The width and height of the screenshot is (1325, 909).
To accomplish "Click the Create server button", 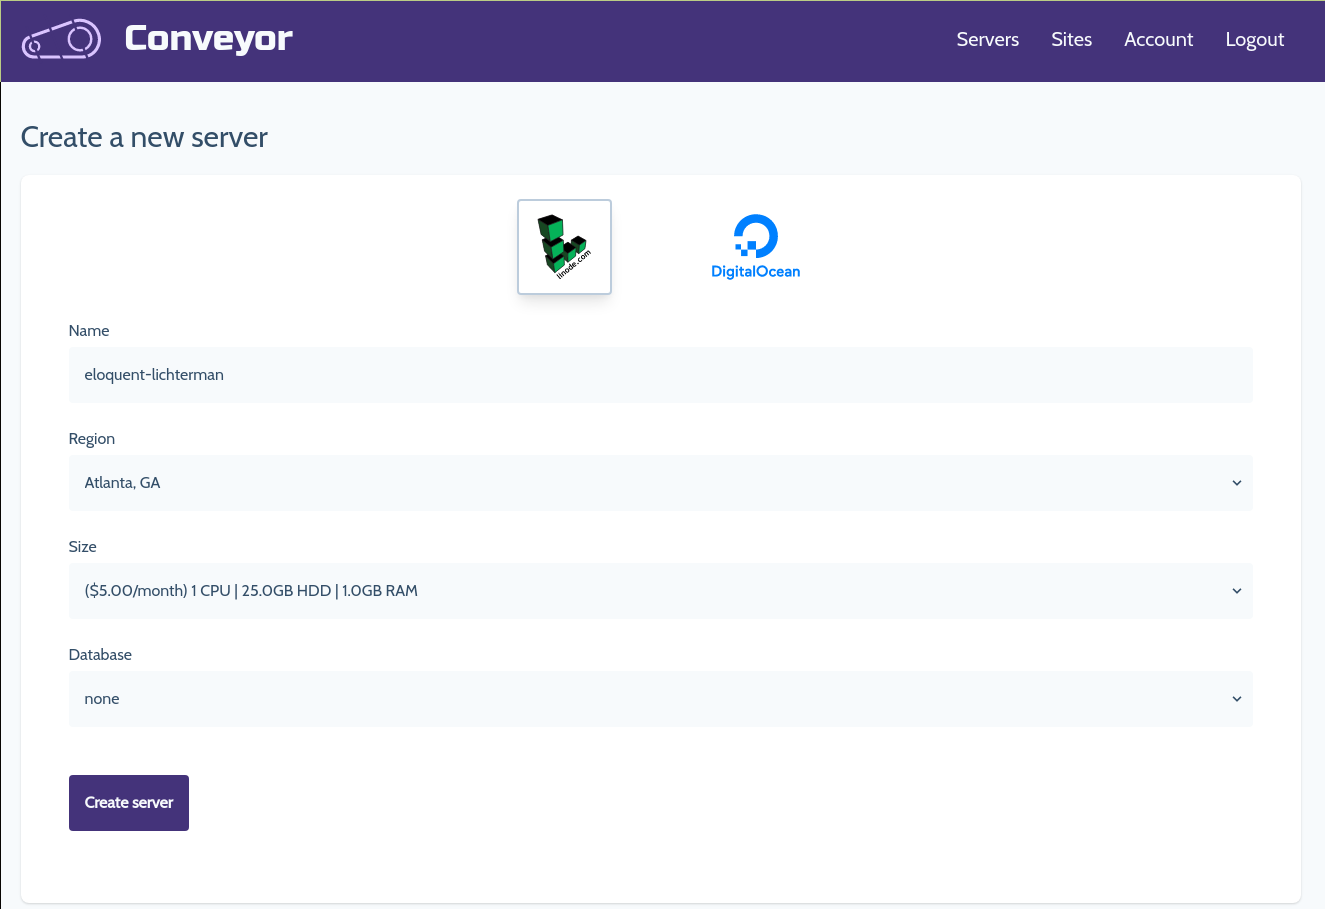I will [x=129, y=803].
